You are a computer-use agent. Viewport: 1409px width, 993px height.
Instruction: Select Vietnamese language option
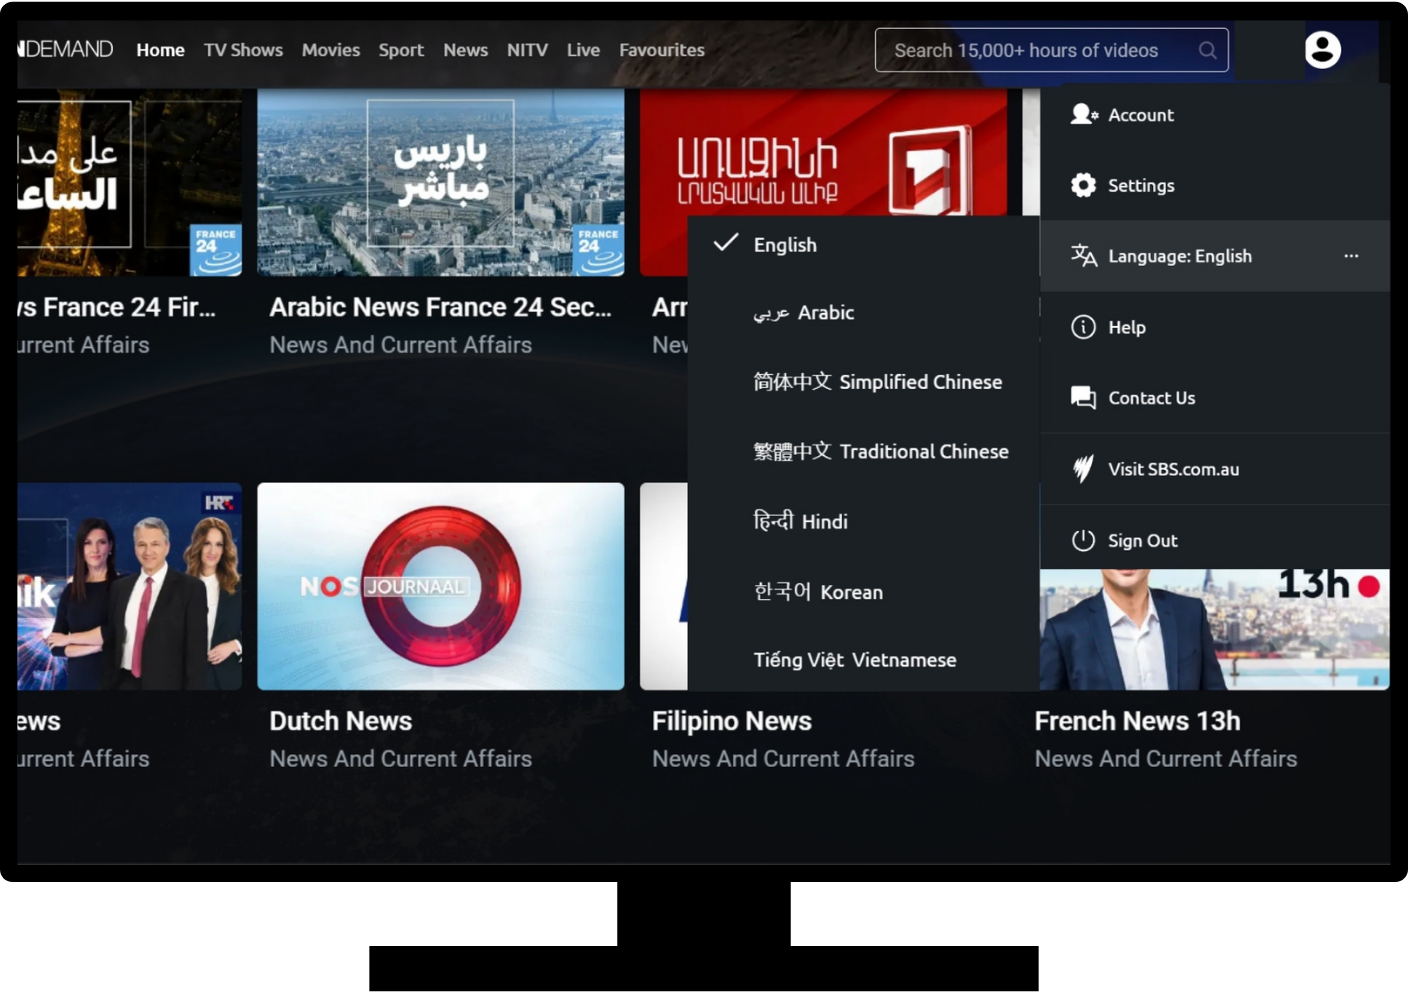coord(864,660)
